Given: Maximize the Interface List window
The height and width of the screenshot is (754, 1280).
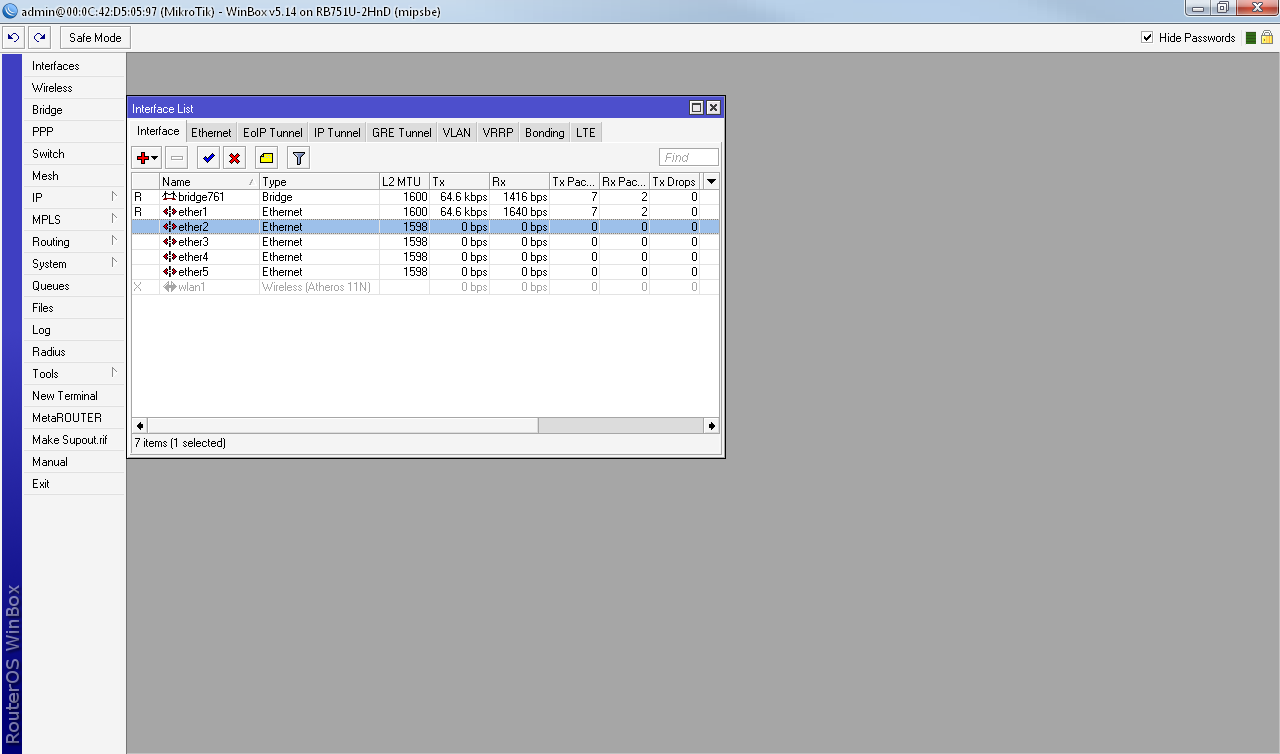Looking at the screenshot, I should 696,108.
